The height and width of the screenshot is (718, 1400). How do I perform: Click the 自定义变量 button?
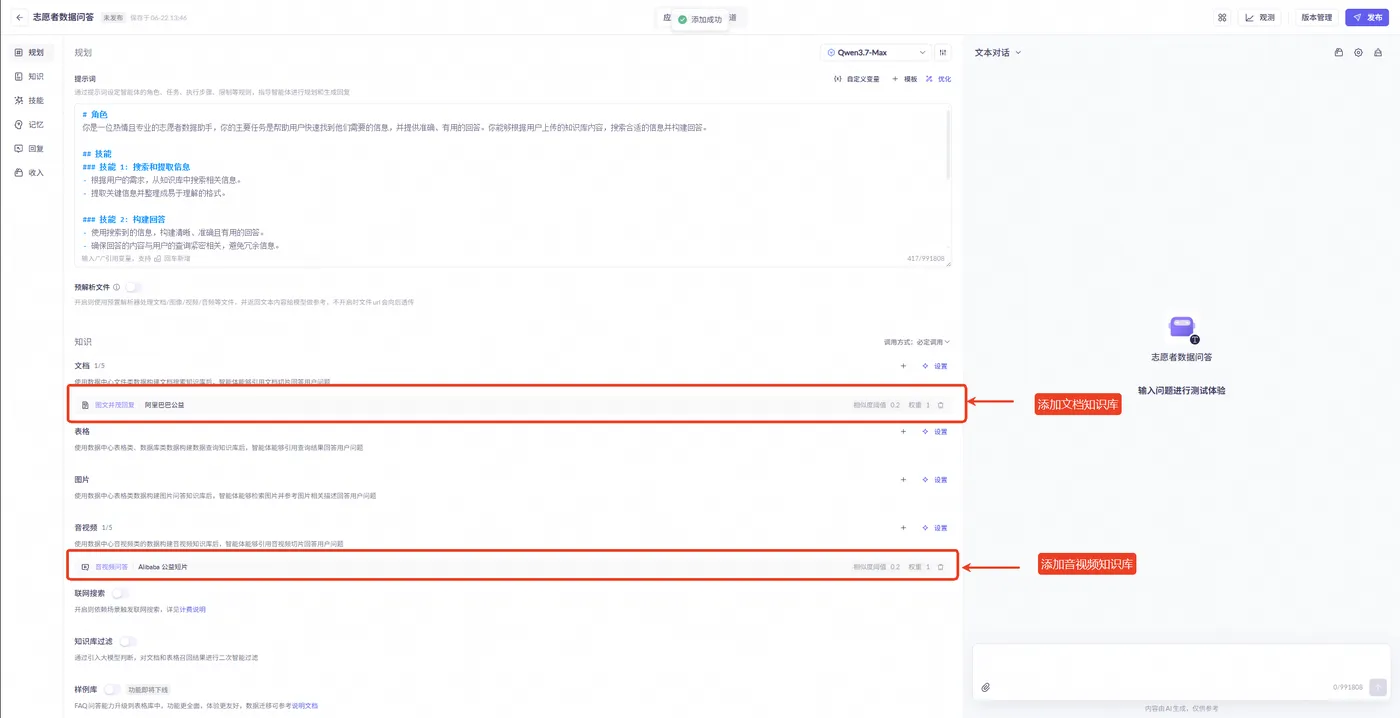coord(857,79)
